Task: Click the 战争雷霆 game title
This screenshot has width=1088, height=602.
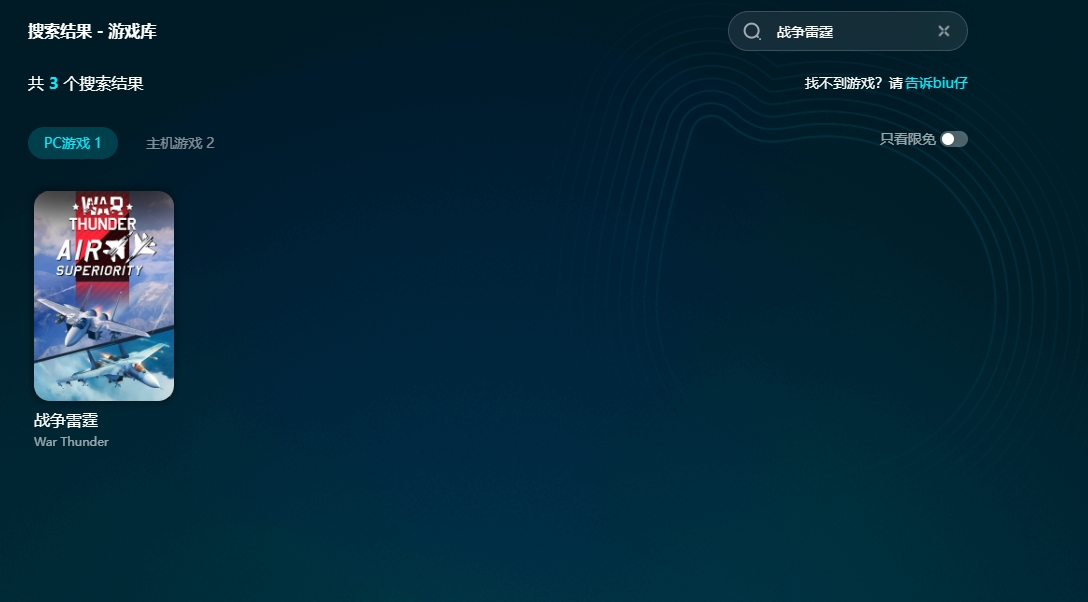Action: coord(66,420)
